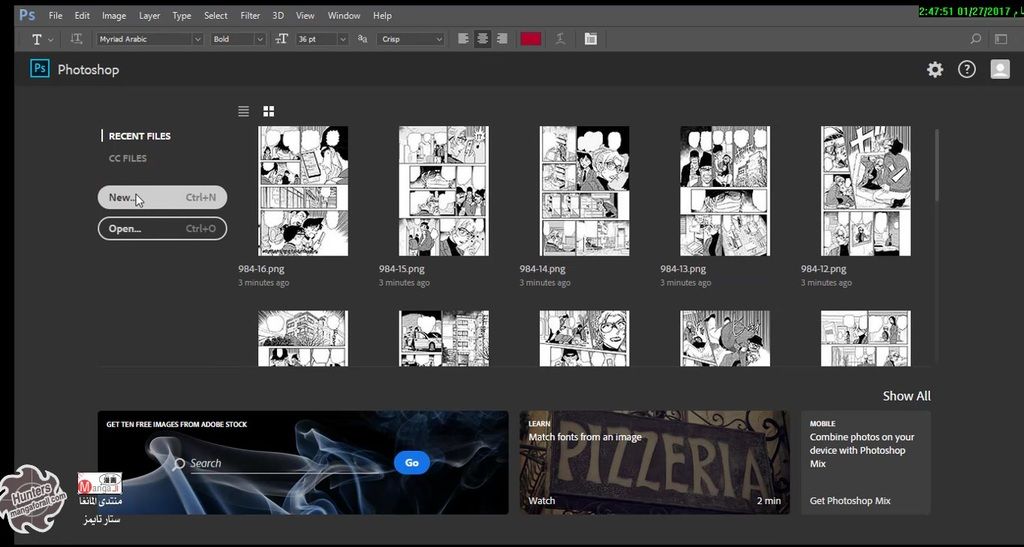Toggle Character and Paragraph panels icon
This screenshot has height=547, width=1024.
590,39
